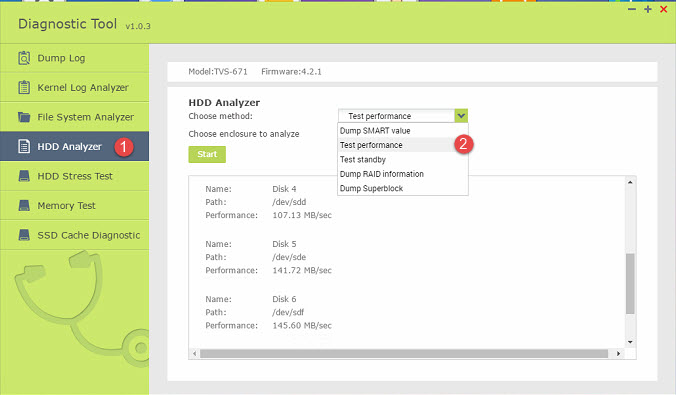Minimize the Diagnostic Tool window

pos(632,9)
